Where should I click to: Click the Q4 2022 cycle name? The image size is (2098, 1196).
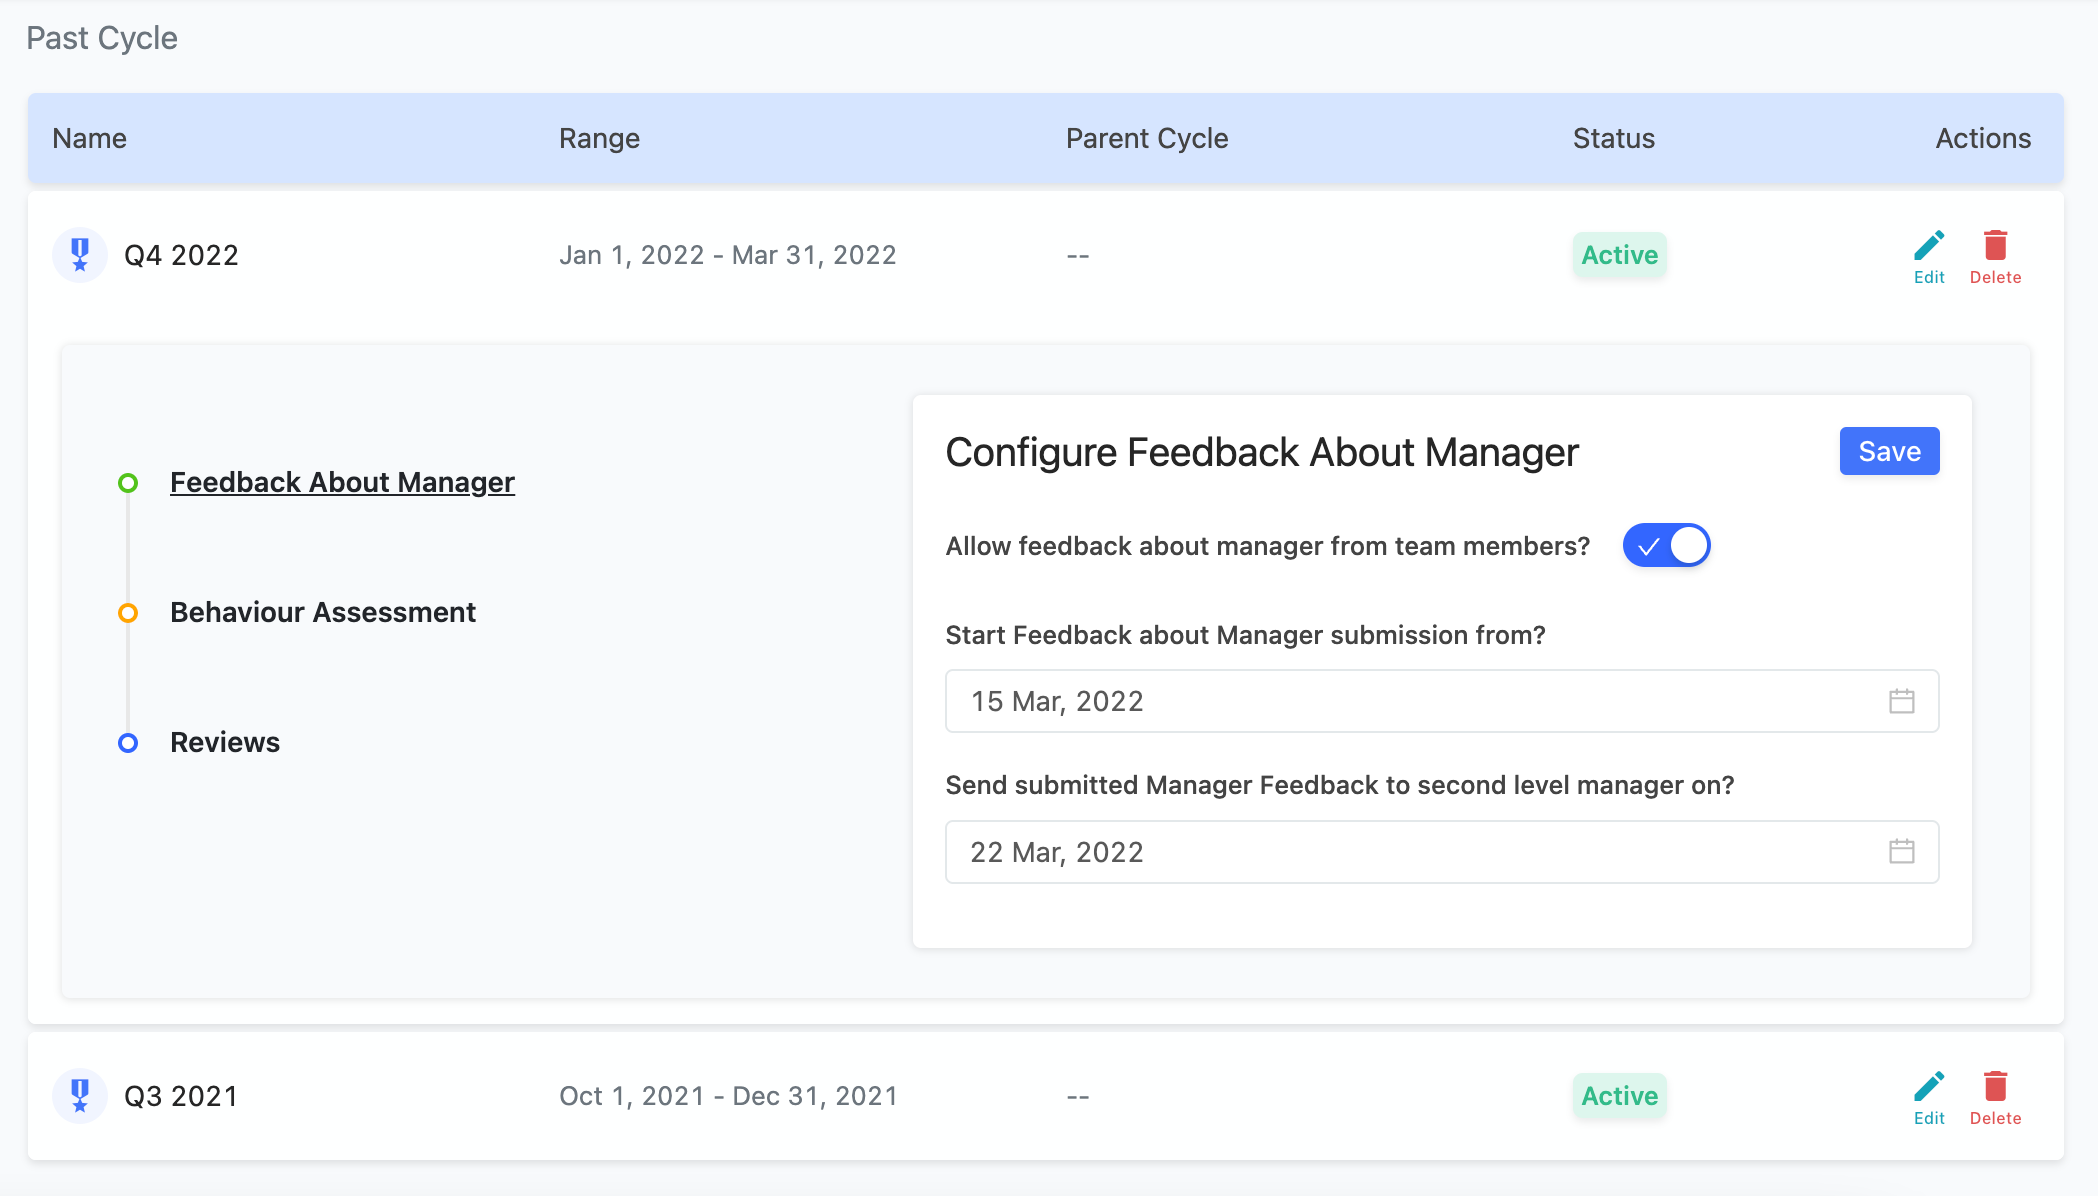click(x=181, y=255)
